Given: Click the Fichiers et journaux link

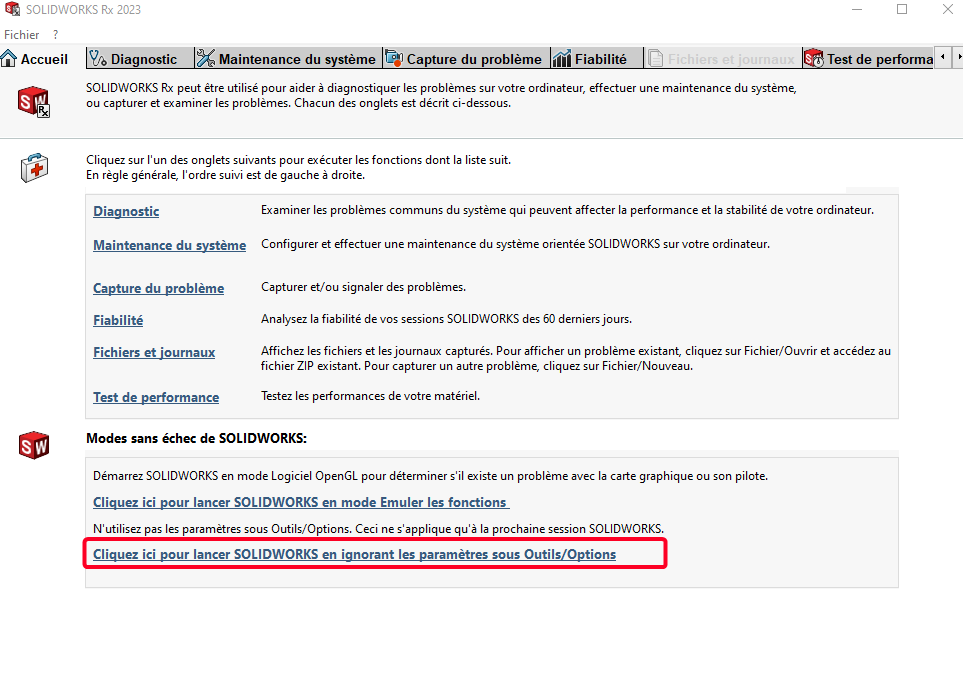Looking at the screenshot, I should tap(154, 352).
